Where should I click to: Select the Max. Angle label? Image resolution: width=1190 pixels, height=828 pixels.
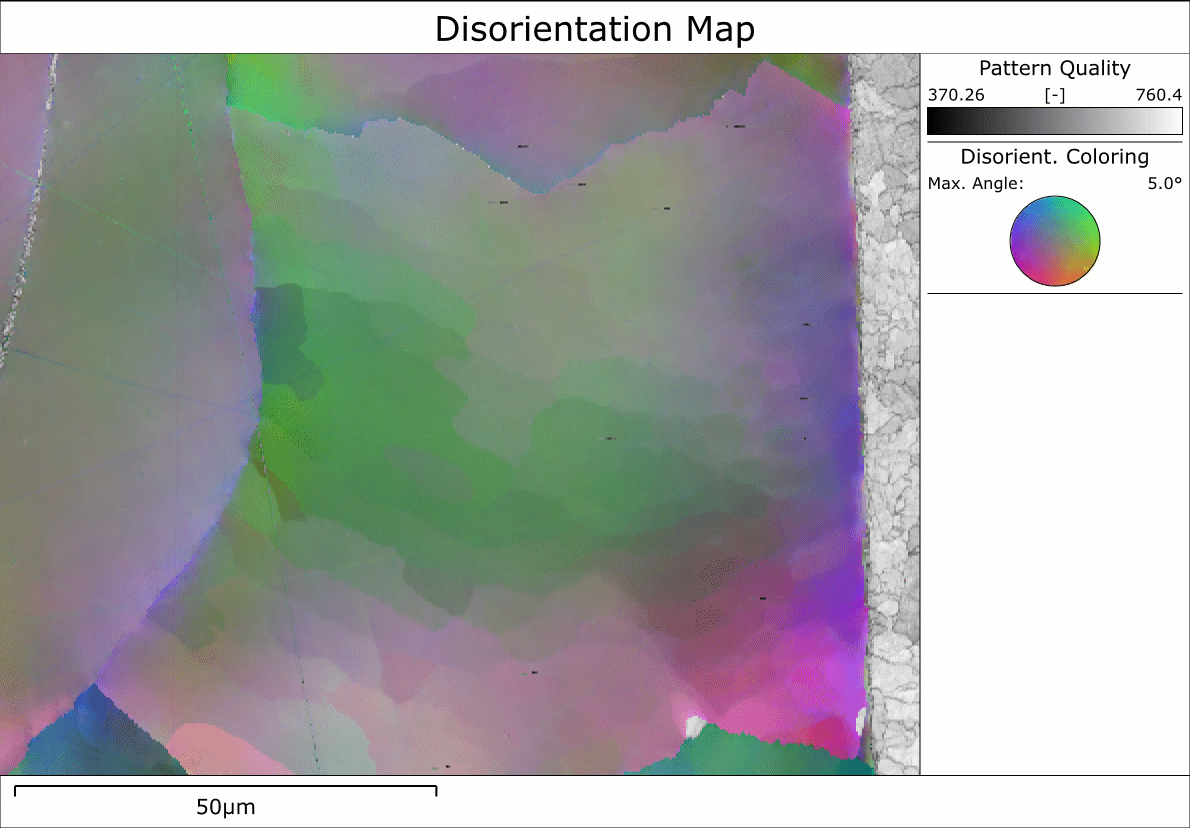[x=975, y=183]
